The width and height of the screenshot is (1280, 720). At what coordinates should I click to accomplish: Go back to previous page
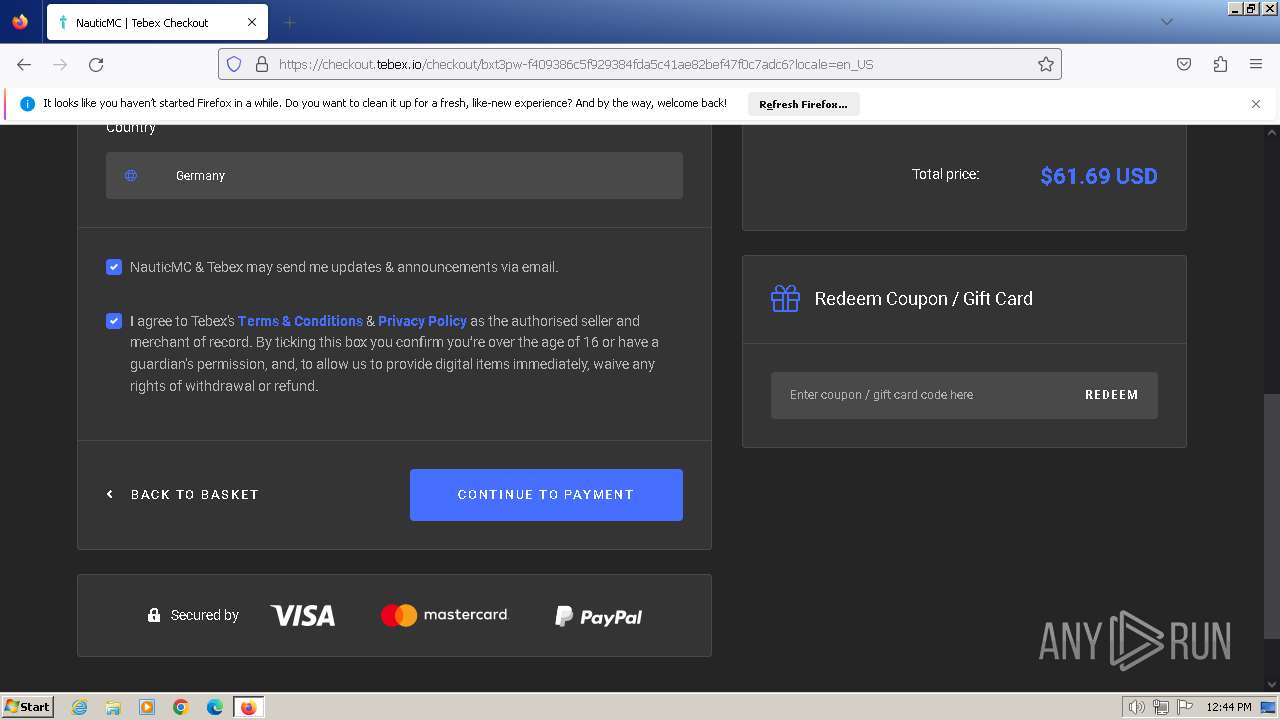pos(24,64)
